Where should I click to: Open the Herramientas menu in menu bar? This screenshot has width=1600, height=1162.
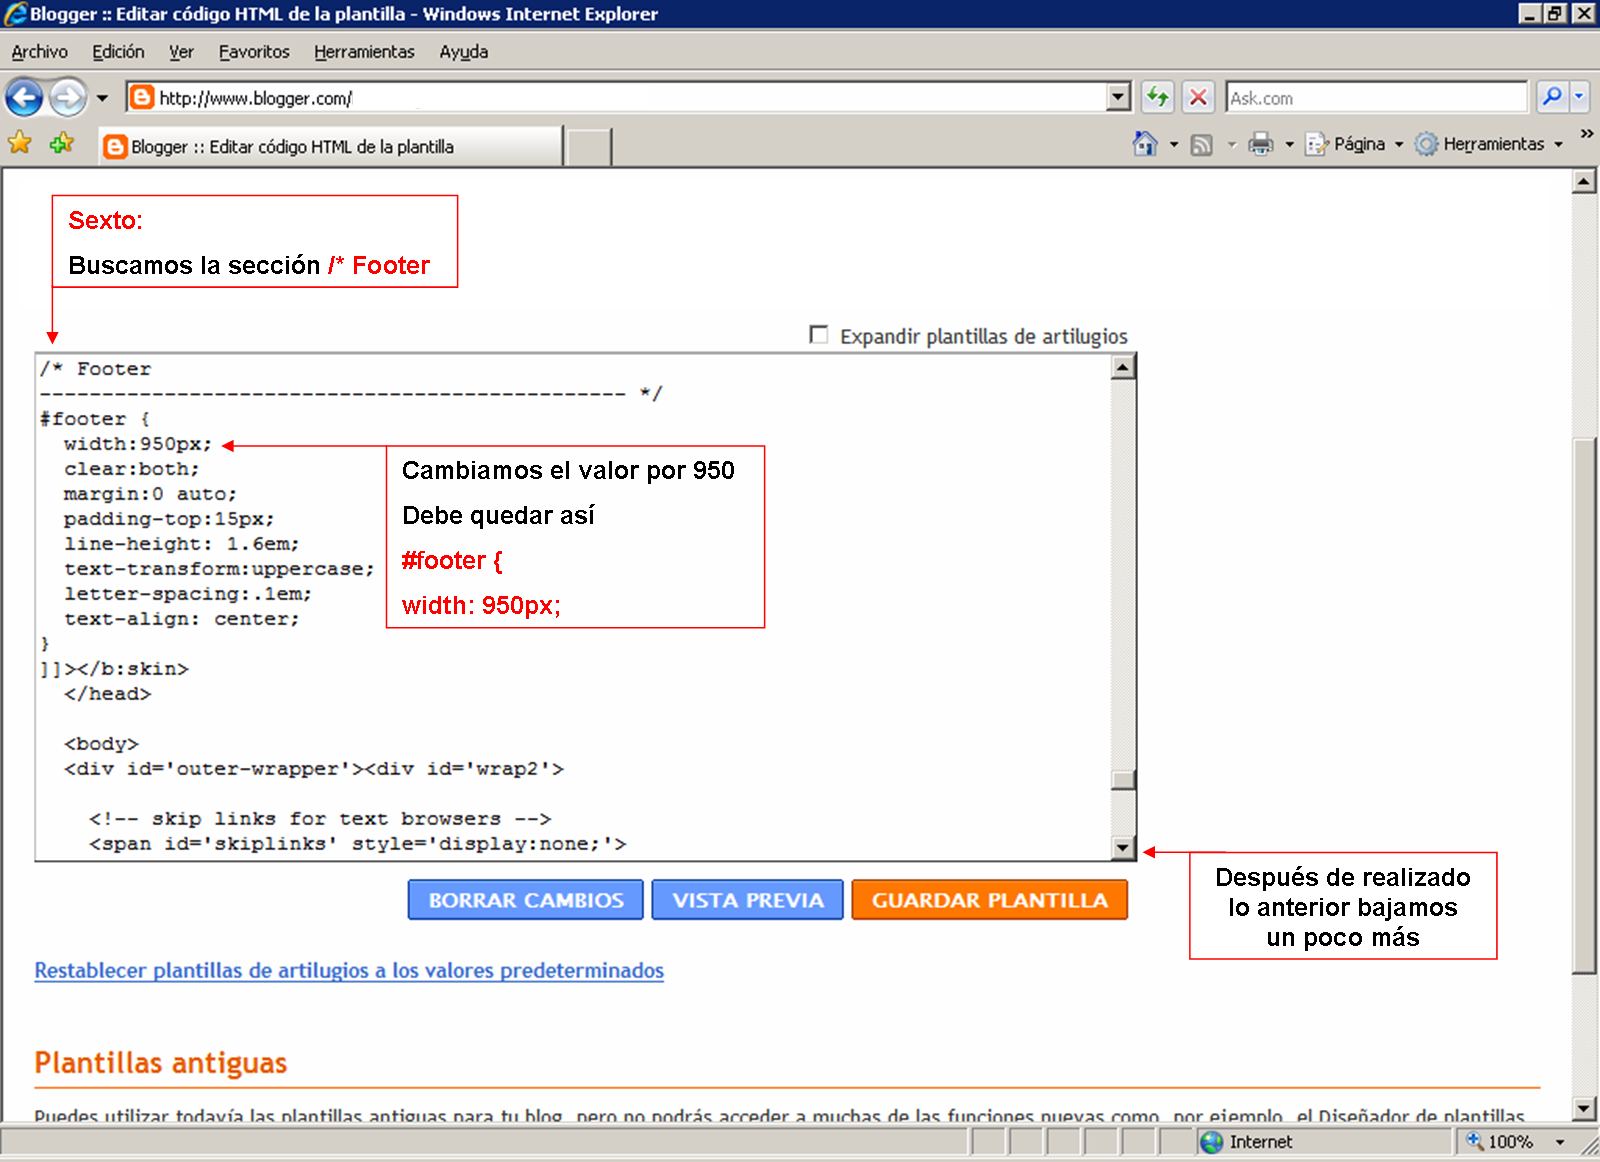click(364, 52)
